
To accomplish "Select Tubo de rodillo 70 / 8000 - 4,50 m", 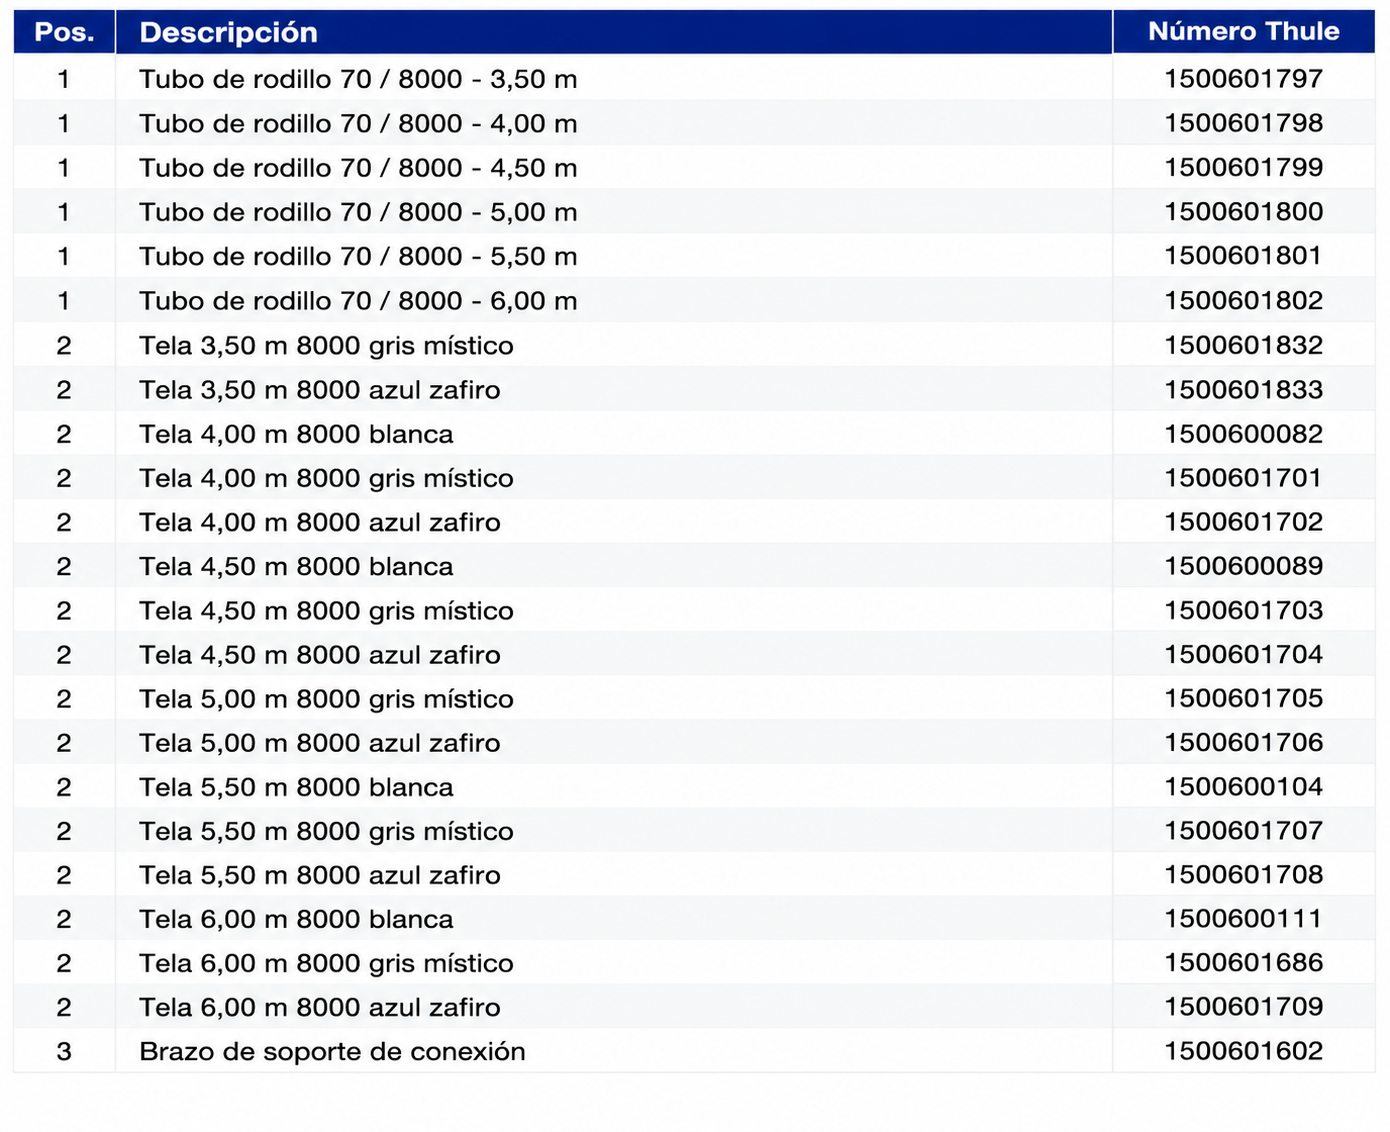I will [358, 168].
